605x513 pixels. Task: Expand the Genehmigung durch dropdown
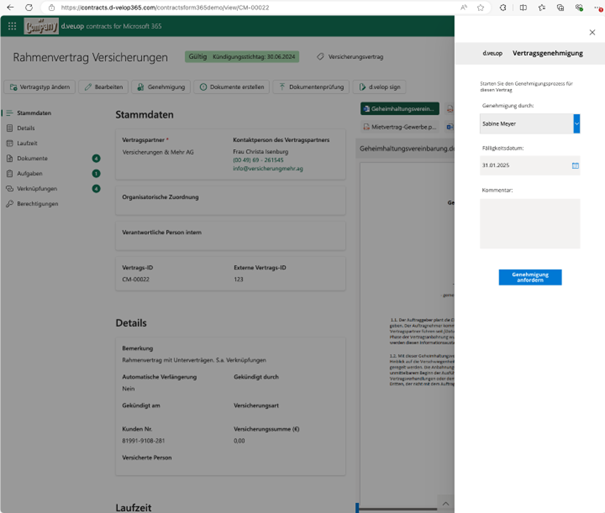pyautogui.click(x=576, y=124)
